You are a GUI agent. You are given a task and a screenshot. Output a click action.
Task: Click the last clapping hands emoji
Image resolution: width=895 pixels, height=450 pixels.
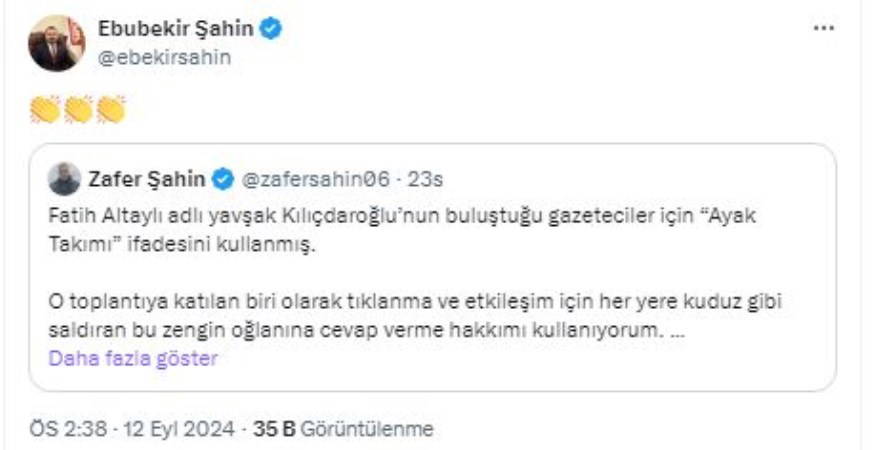110,110
